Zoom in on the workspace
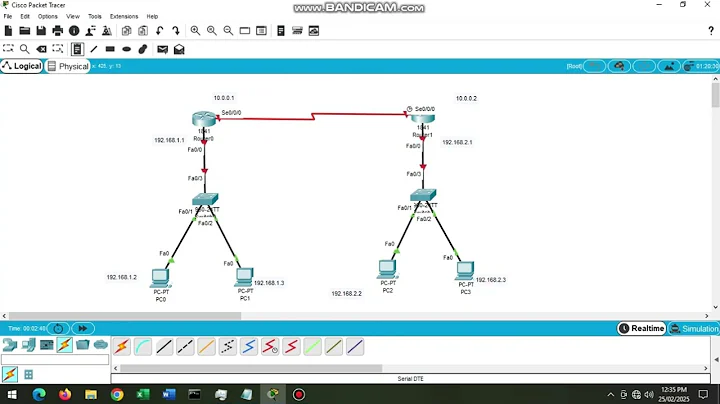The image size is (720, 404). pyautogui.click(x=195, y=31)
